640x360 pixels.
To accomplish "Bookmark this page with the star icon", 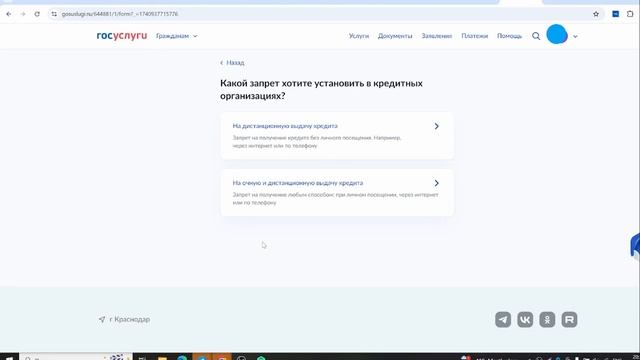I will point(596,14).
